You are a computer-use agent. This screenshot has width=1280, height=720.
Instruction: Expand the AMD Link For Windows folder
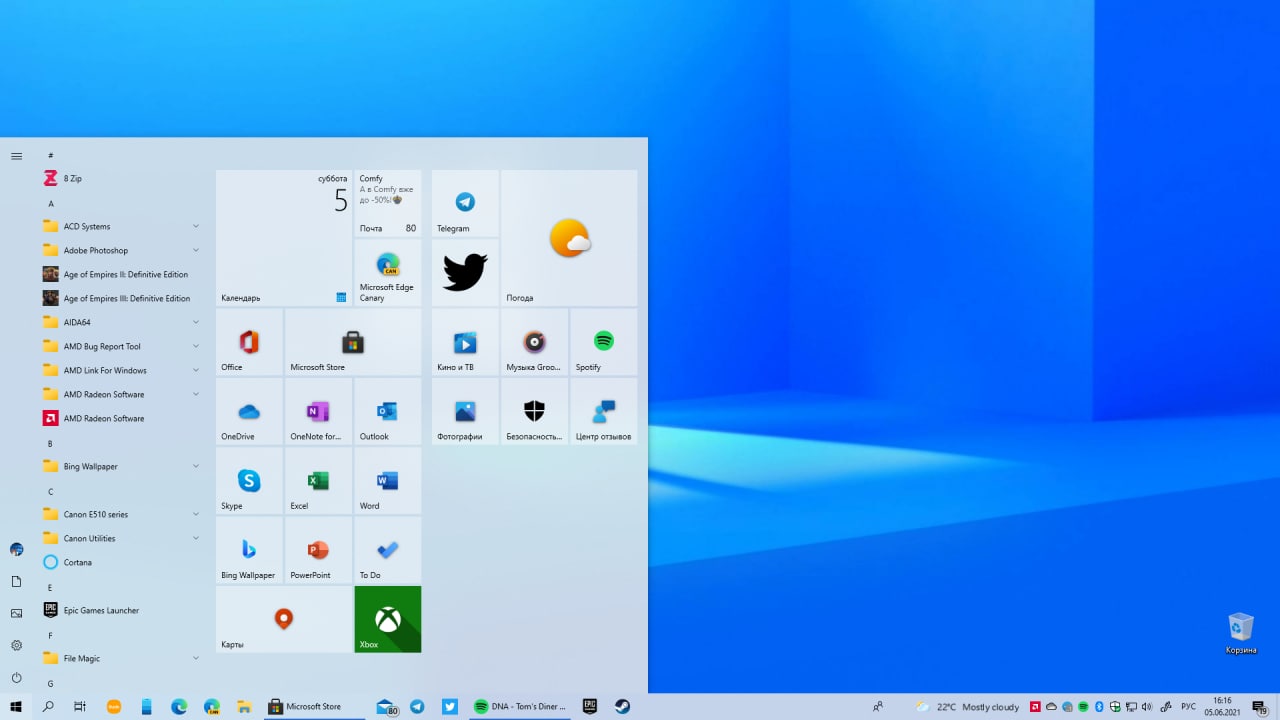pyautogui.click(x=121, y=370)
